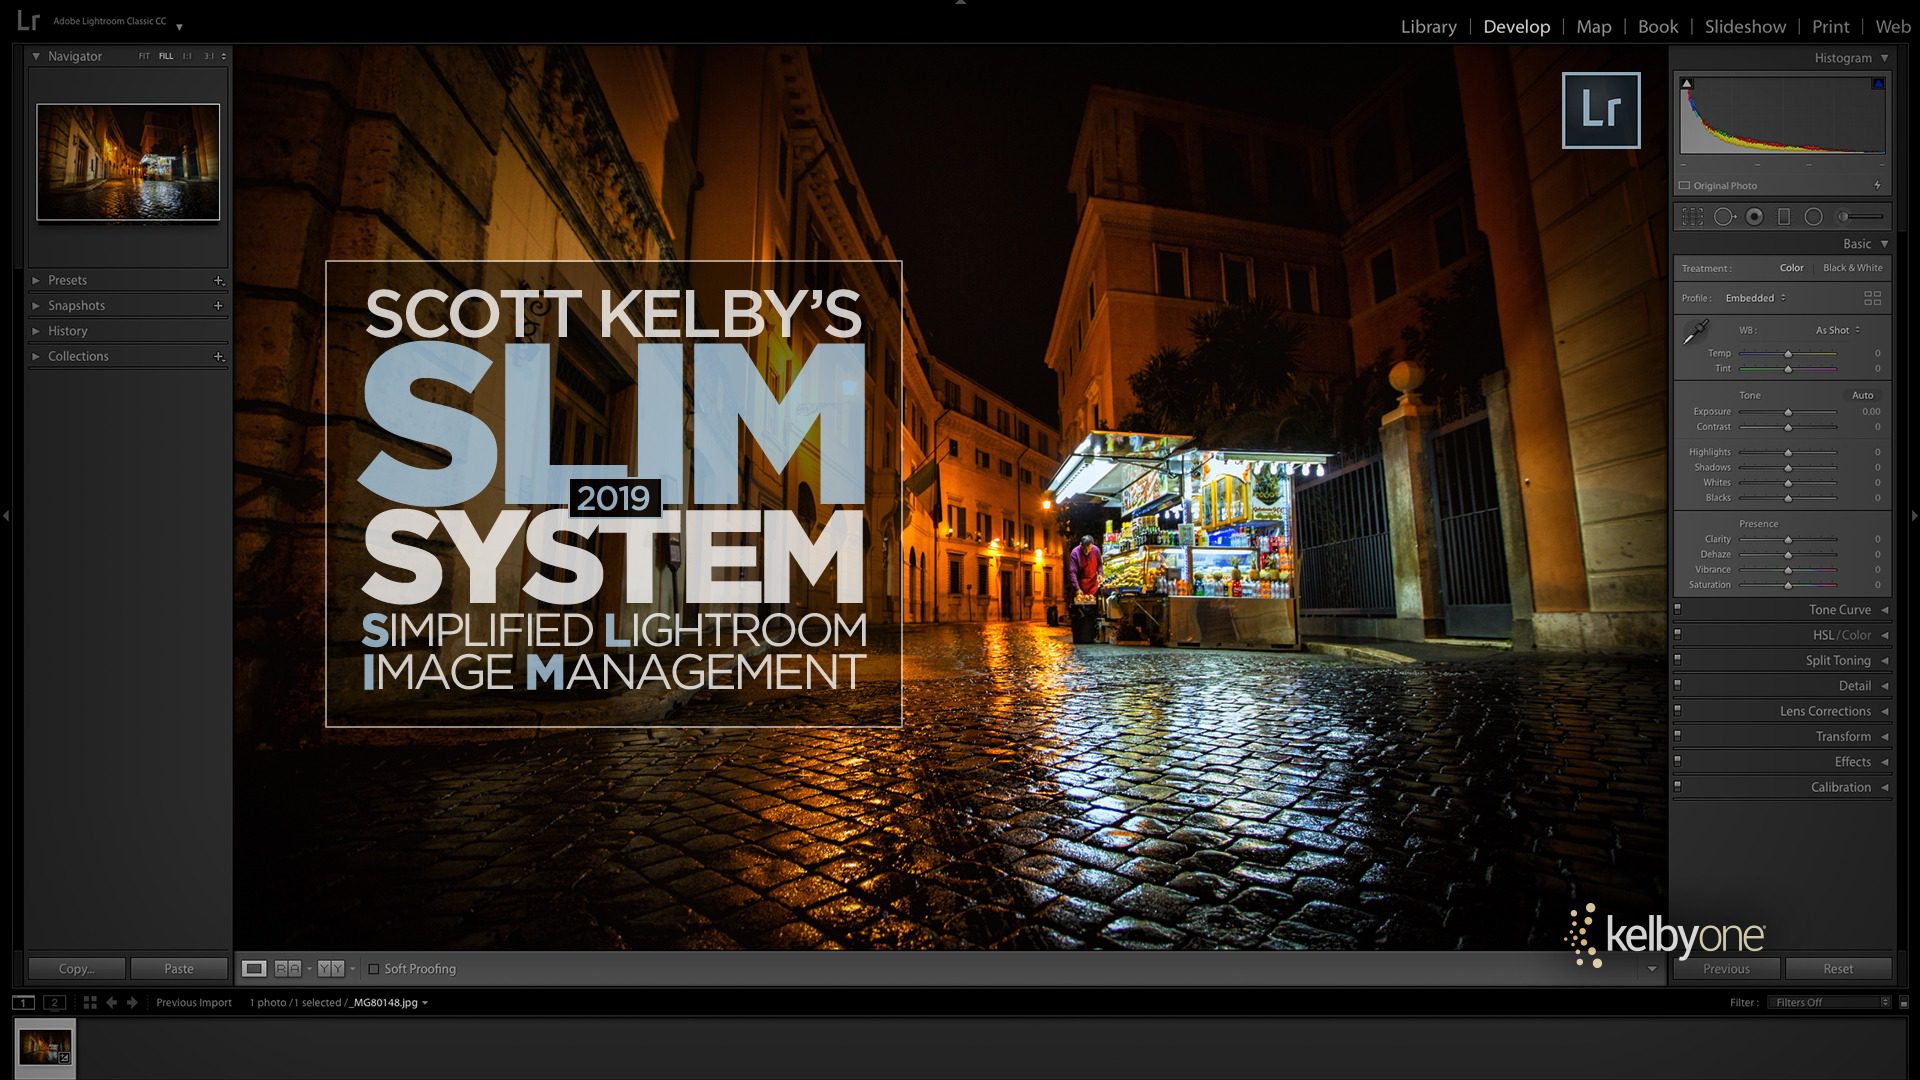Enable Soft Proofing checkbox
This screenshot has width=1920, height=1080.
(374, 969)
